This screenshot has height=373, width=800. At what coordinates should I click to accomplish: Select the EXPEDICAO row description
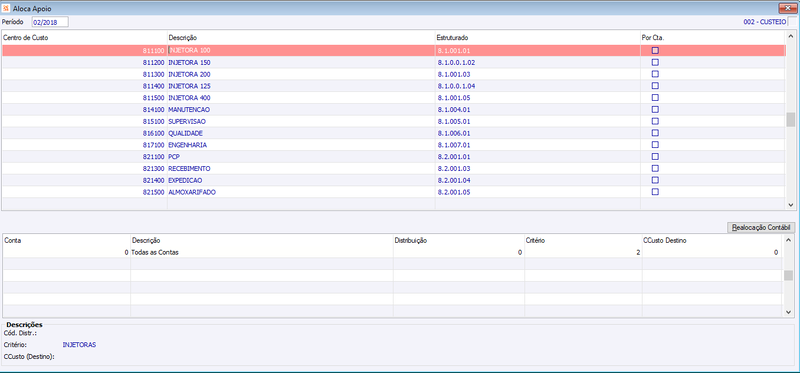click(301, 180)
